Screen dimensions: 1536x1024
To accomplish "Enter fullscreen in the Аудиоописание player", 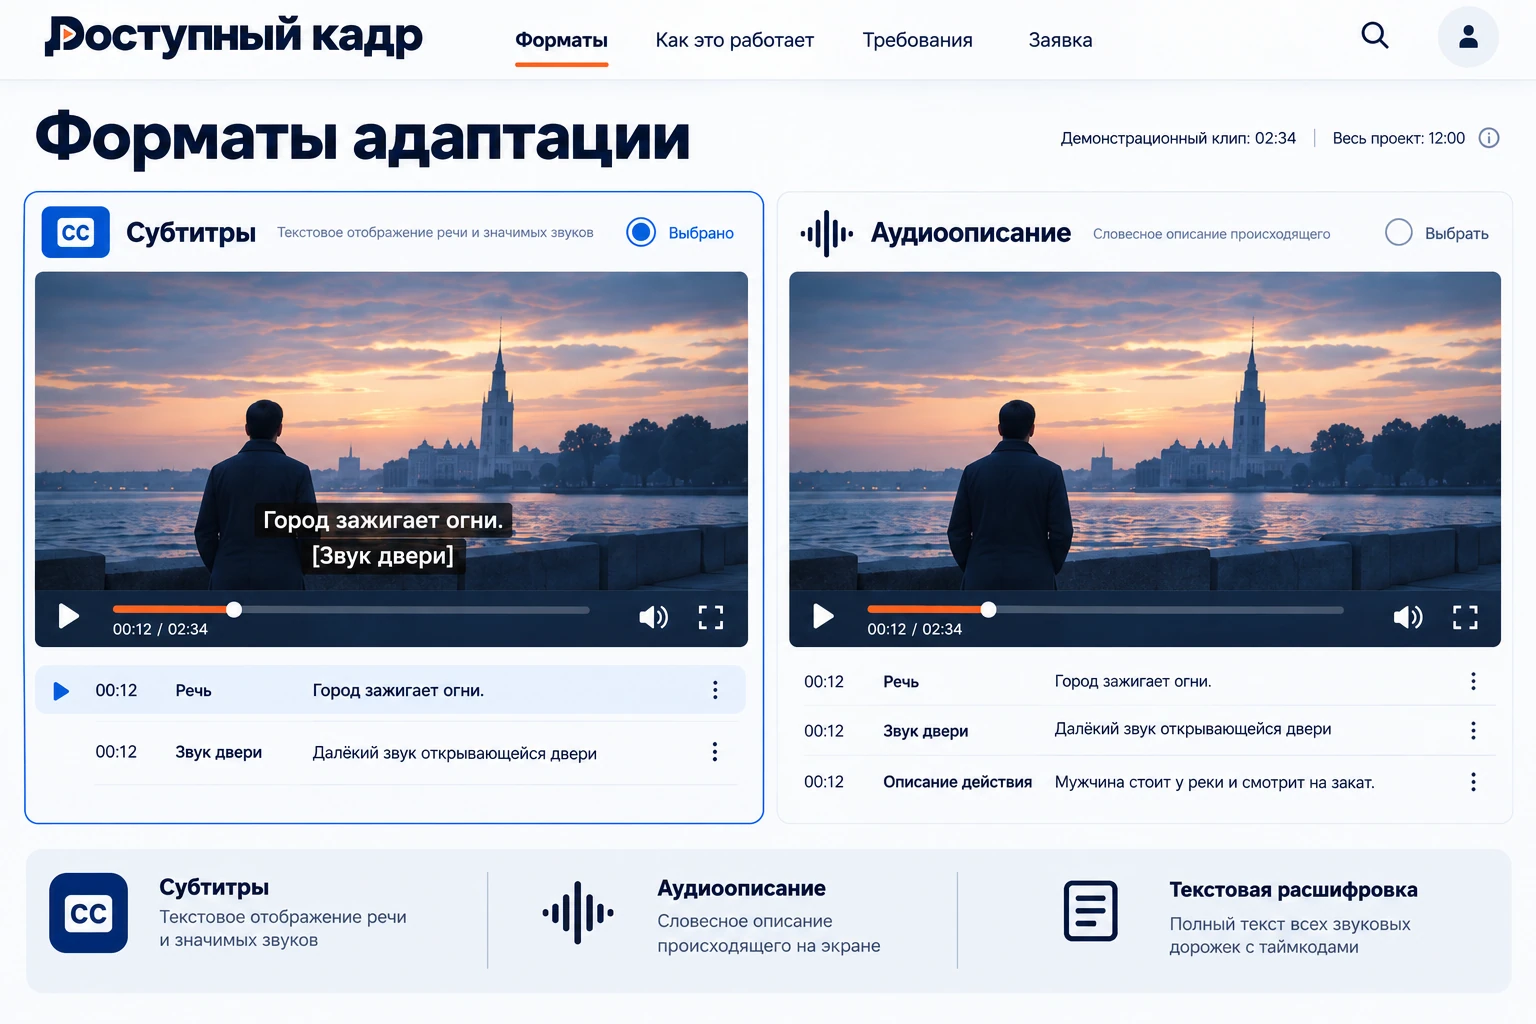I will coord(1465,617).
